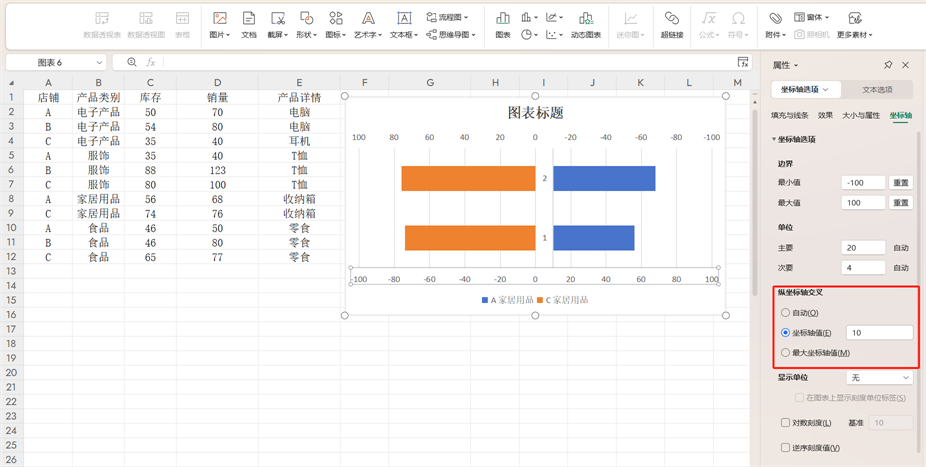This screenshot has height=467, width=926.
Task: Click the 艺术字 (WordArt) icon
Action: [368, 19]
